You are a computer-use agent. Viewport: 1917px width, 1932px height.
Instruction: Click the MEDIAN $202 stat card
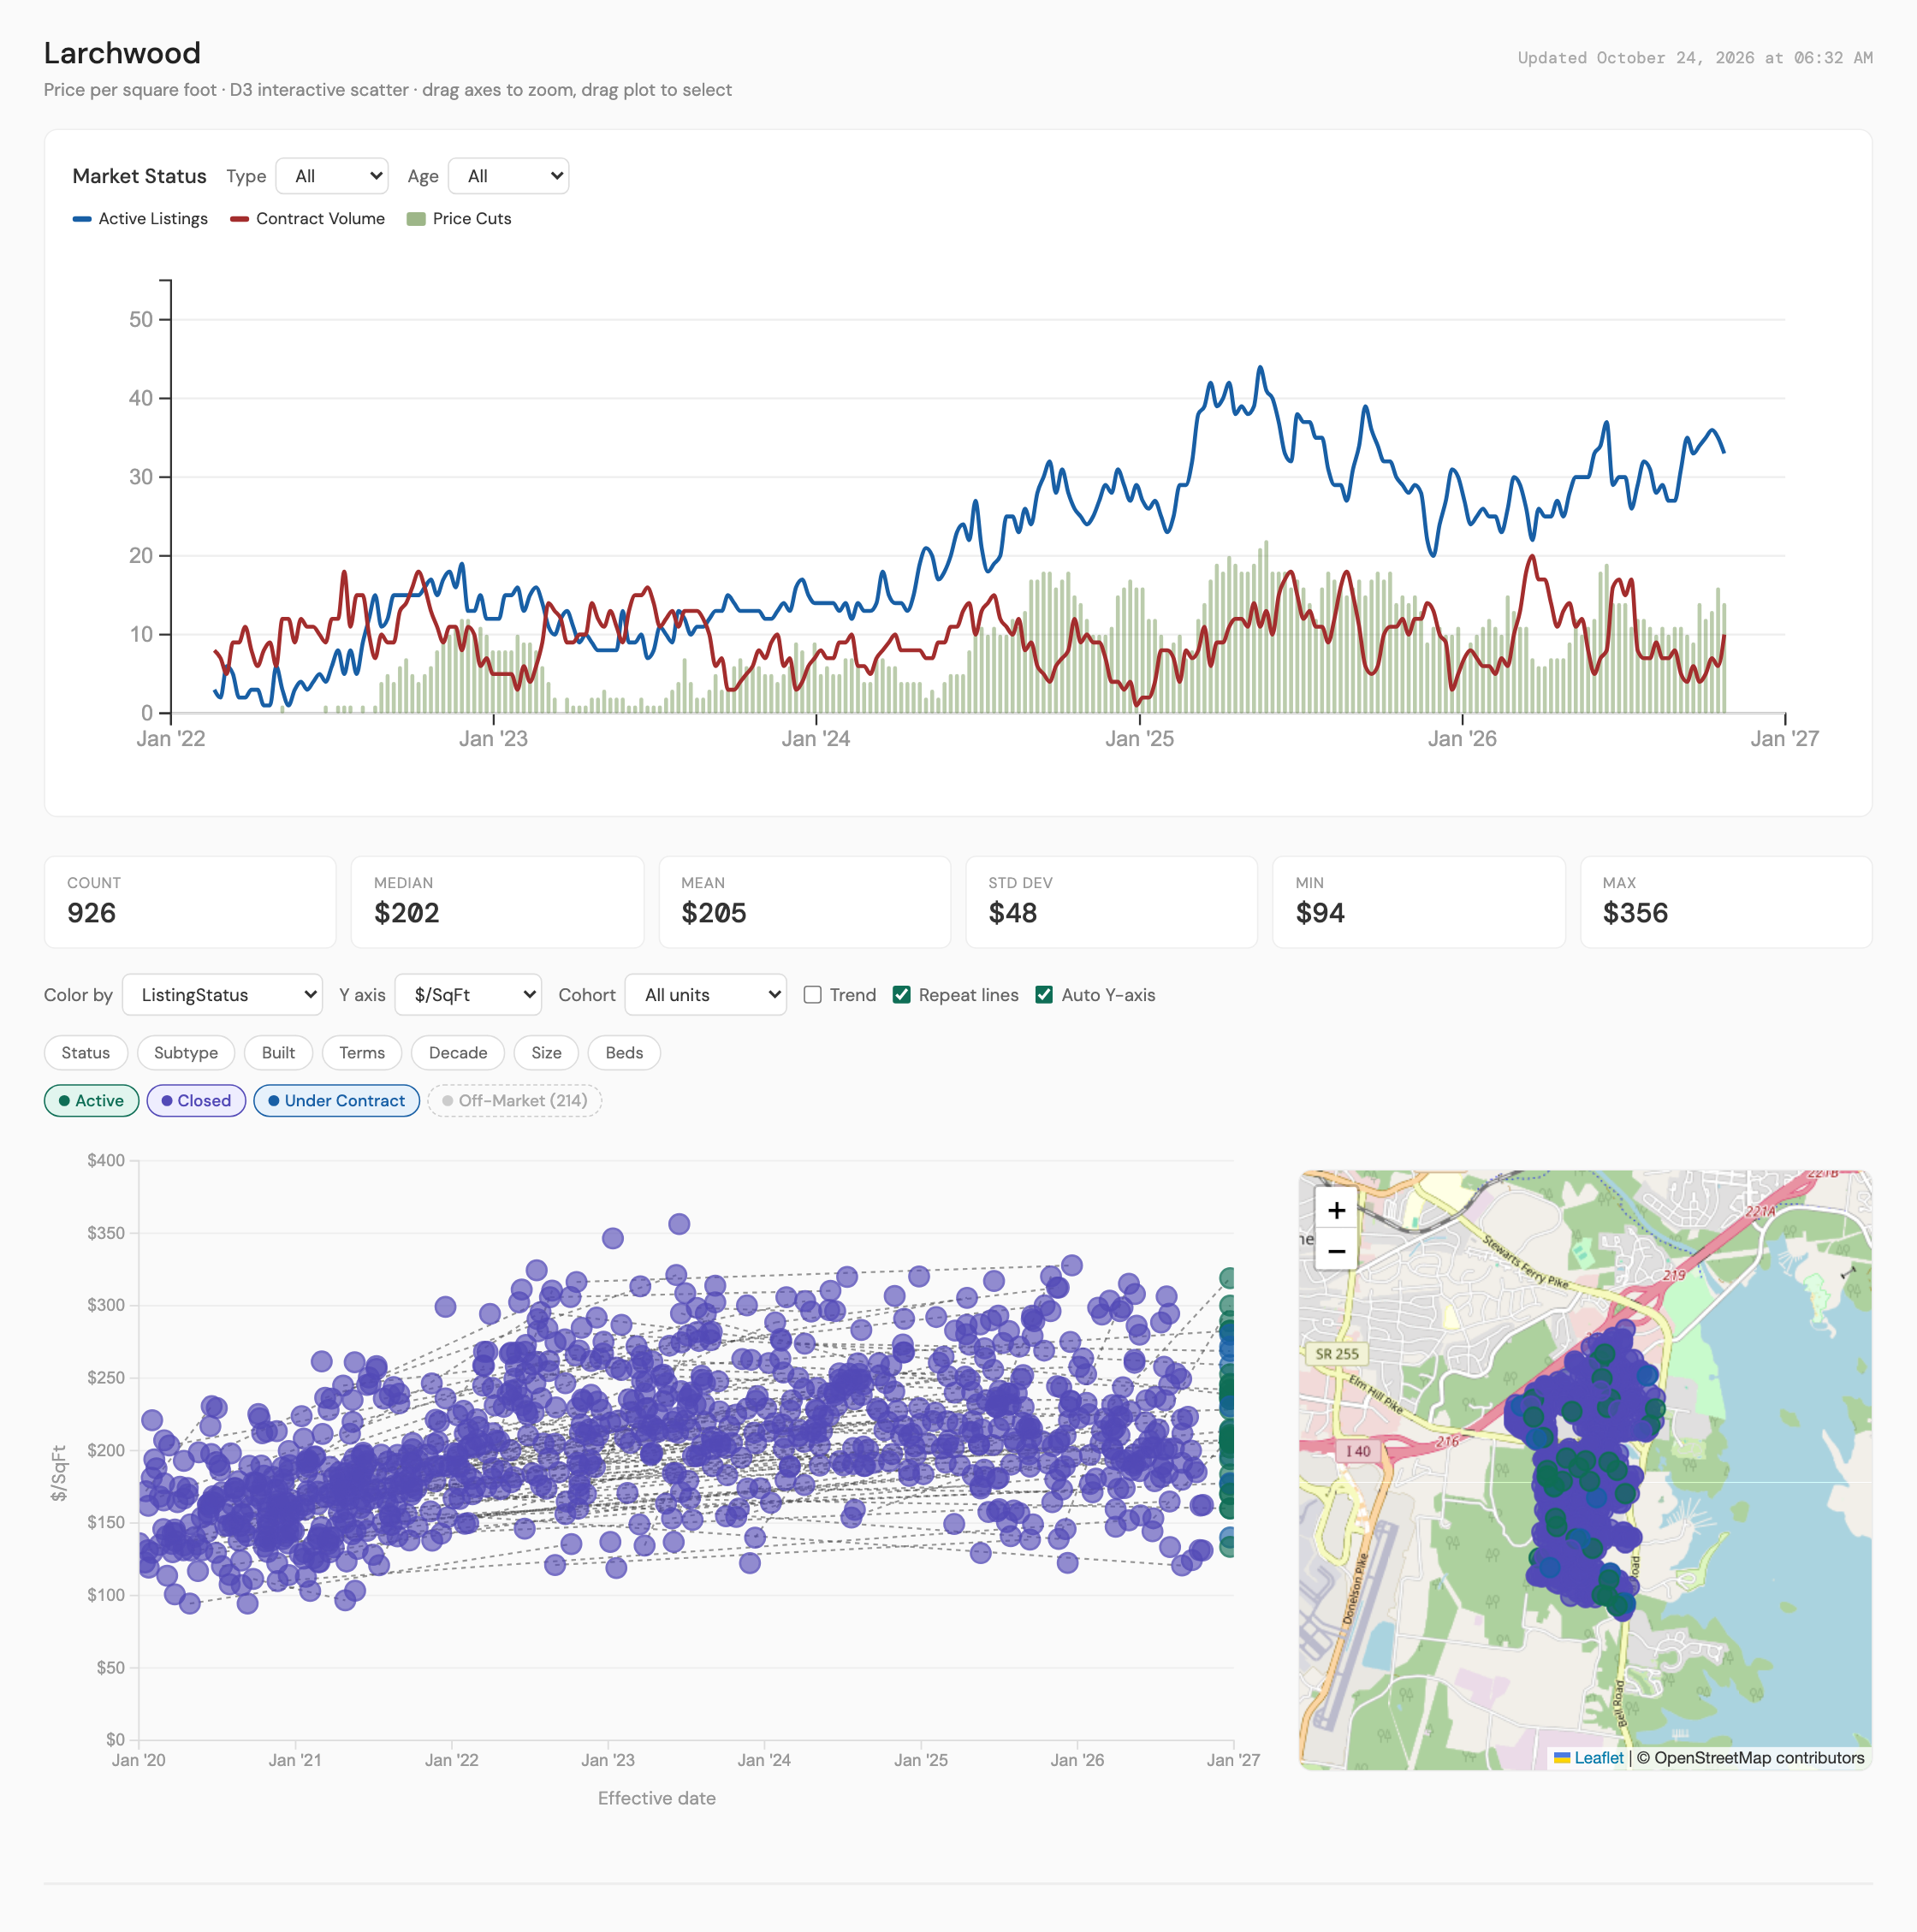[x=497, y=902]
